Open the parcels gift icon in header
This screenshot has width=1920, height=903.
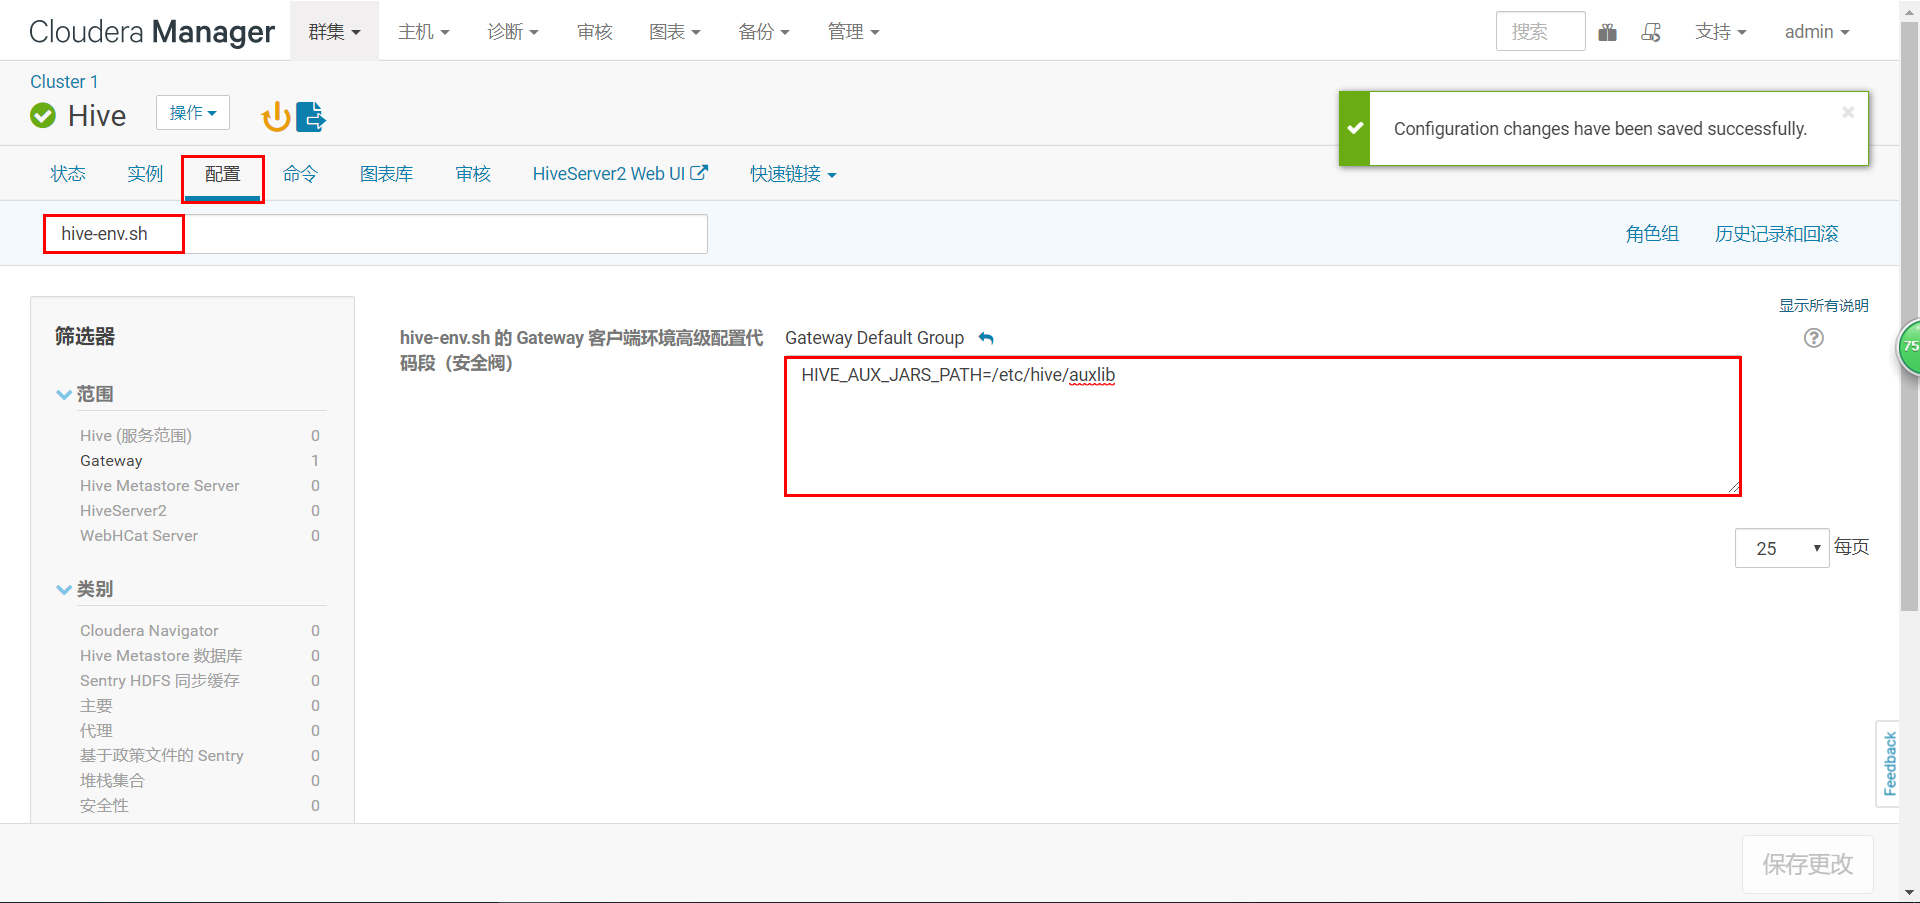[x=1608, y=31]
